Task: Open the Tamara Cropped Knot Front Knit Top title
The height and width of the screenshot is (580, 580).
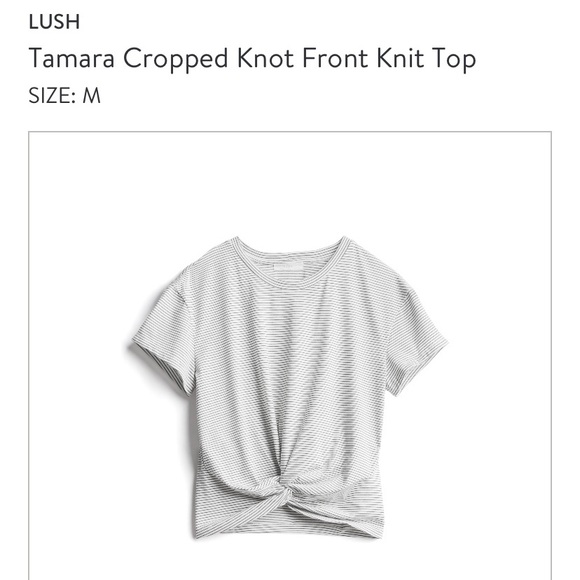Action: click(252, 59)
